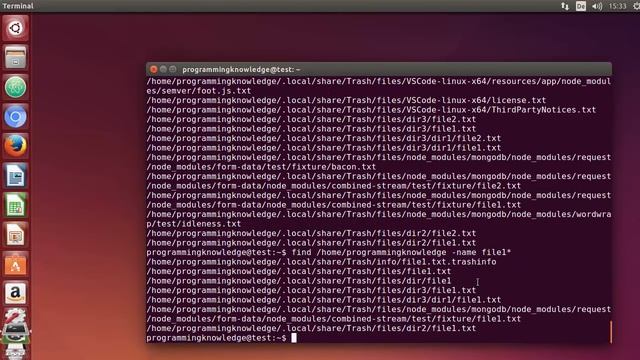
Task: Open the Ubuntu Dash search launcher
Action: coord(16,28)
